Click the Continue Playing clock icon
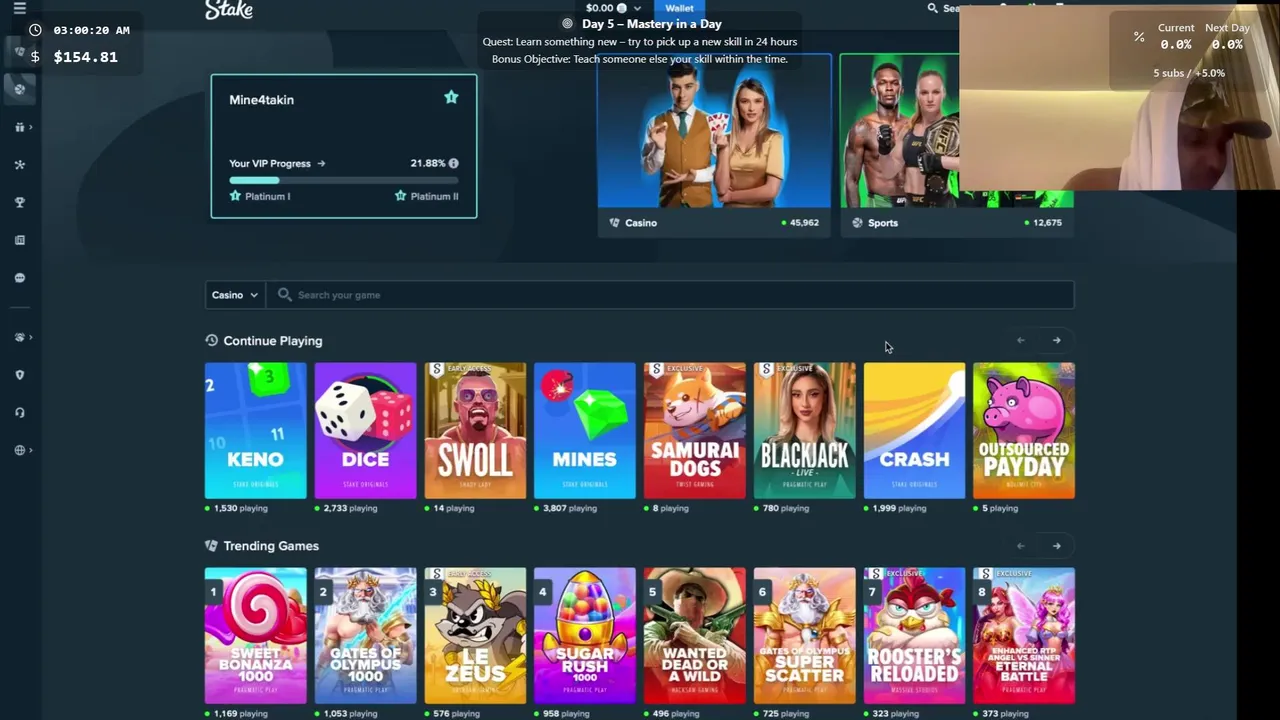 tap(211, 341)
